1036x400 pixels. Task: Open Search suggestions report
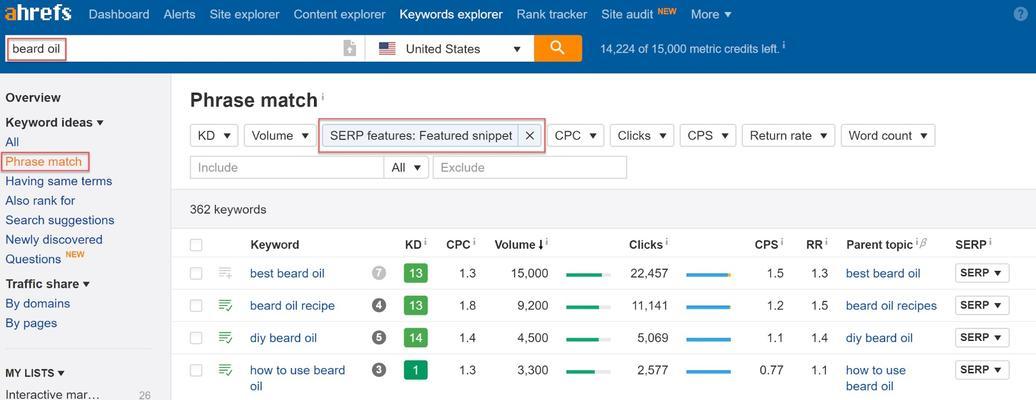(x=60, y=220)
